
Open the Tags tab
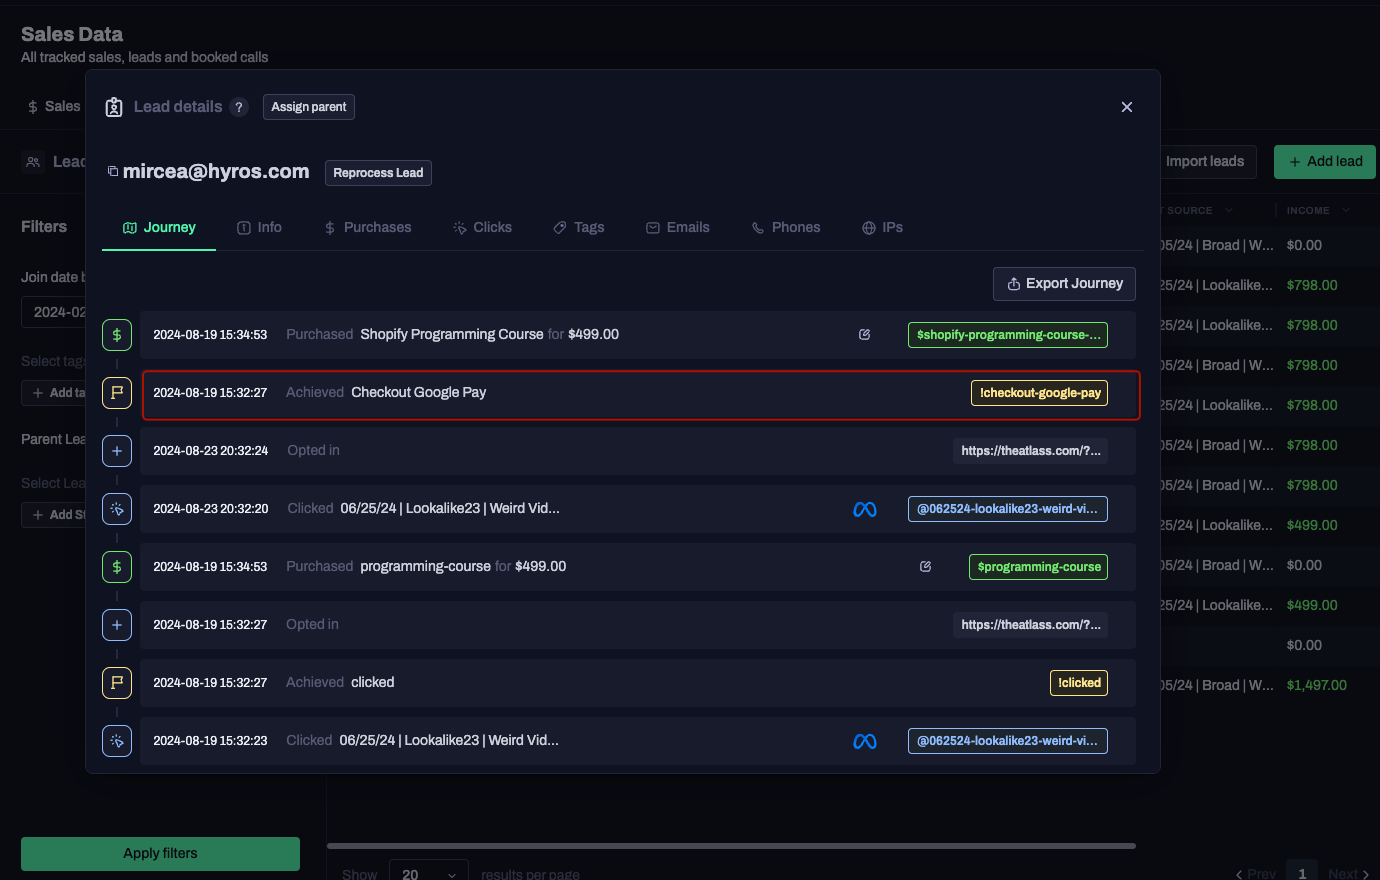tap(579, 228)
